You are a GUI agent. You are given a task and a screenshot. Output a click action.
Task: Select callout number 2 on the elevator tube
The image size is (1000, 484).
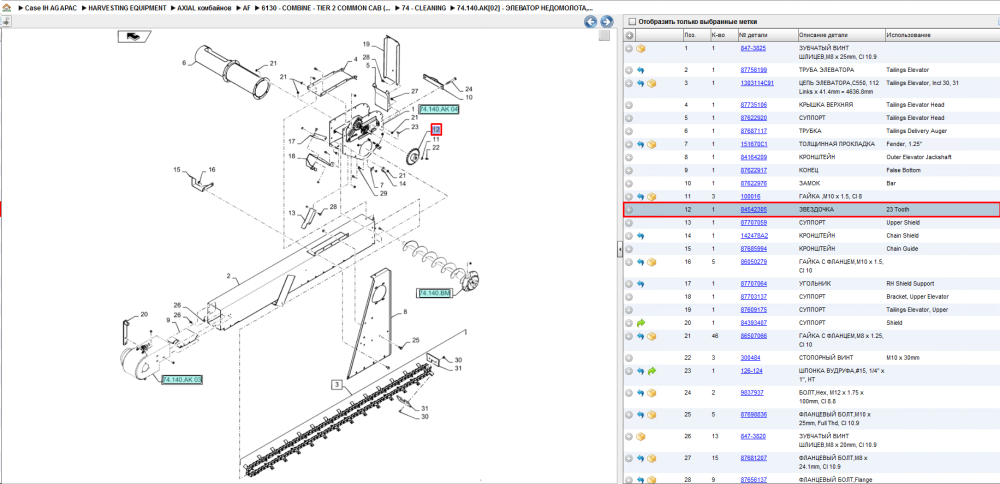(x=228, y=278)
